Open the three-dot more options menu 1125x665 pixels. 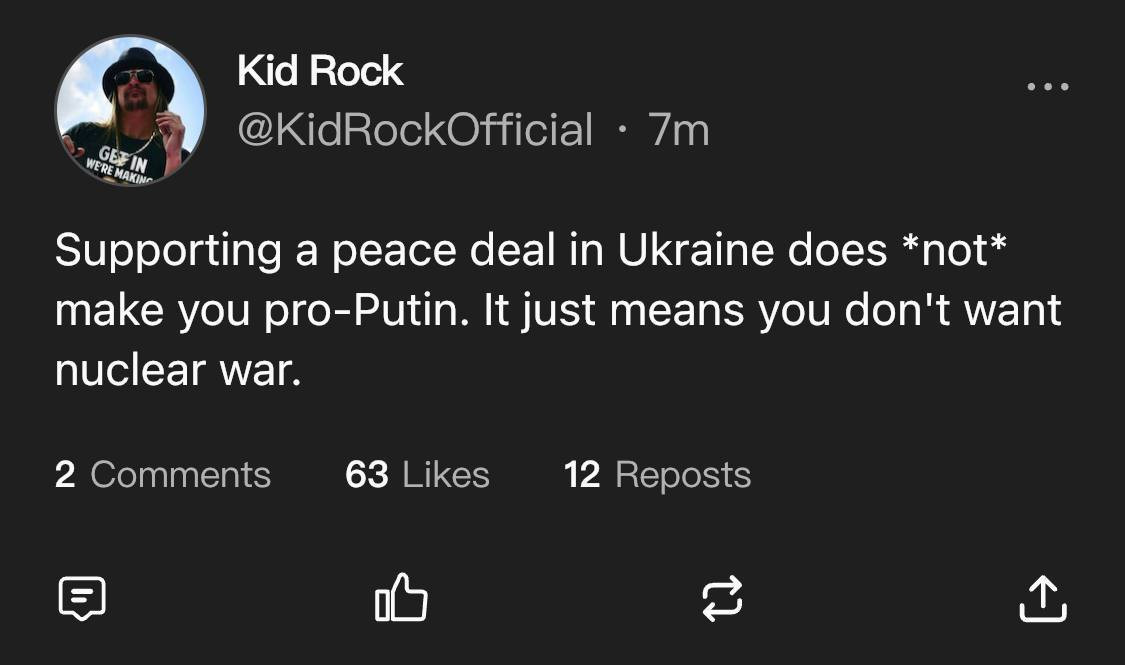coord(1047,88)
